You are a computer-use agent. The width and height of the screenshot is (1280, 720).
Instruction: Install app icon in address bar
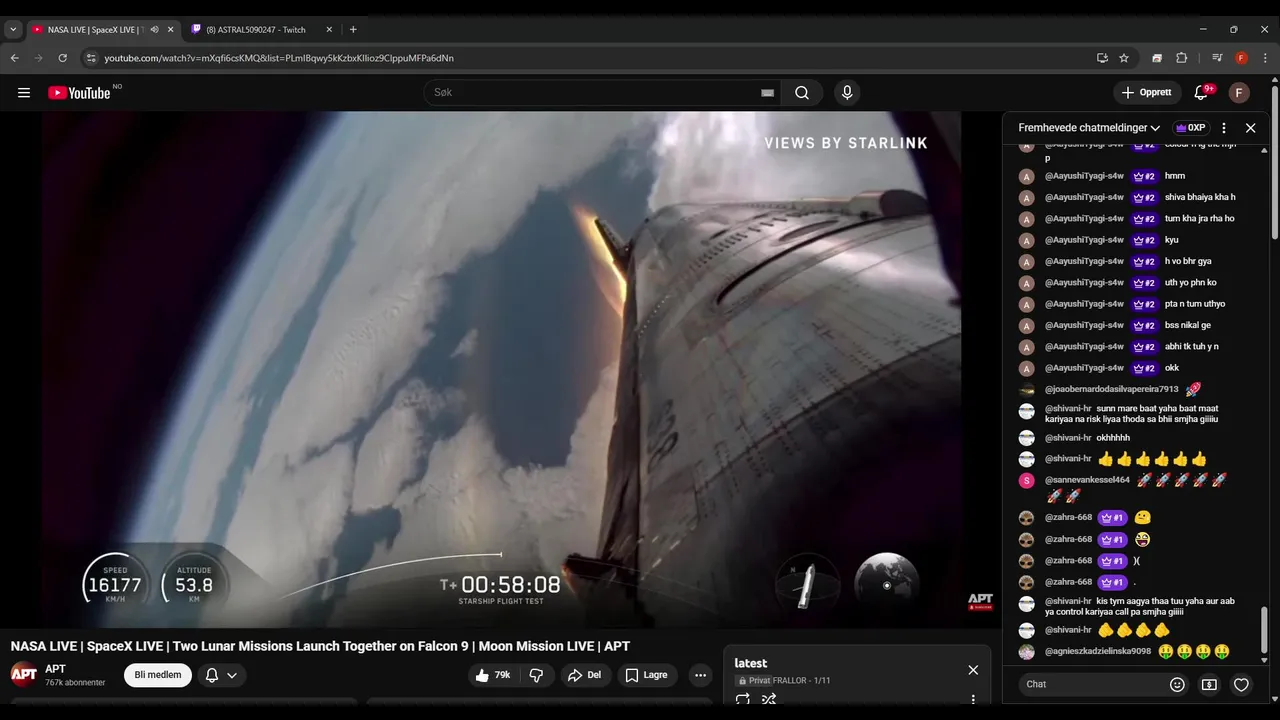point(1102,58)
